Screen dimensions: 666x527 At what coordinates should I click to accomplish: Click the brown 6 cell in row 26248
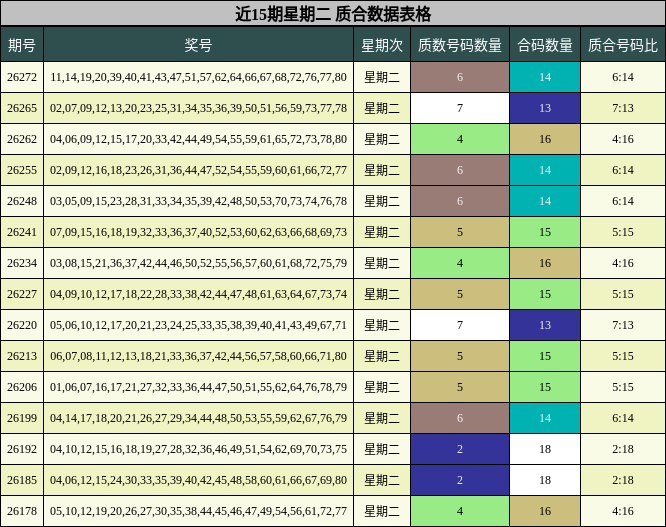tap(460, 201)
